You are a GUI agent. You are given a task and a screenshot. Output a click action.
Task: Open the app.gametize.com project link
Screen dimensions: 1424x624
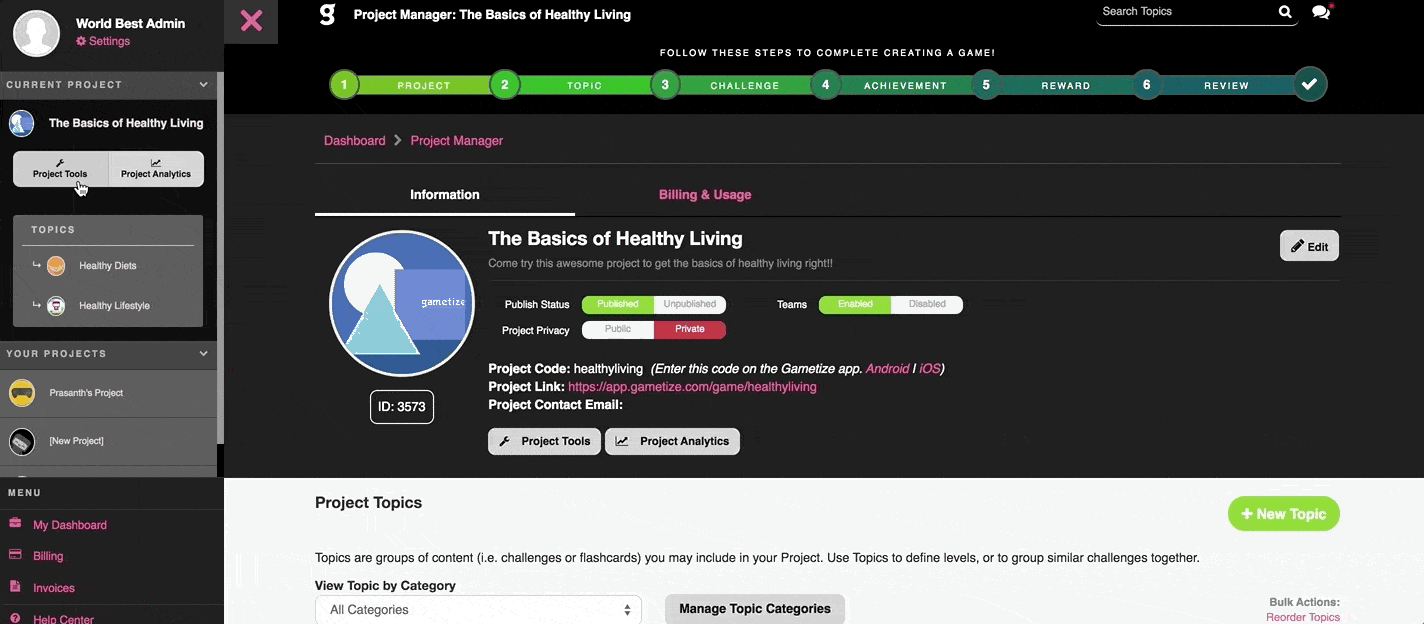(x=692, y=386)
